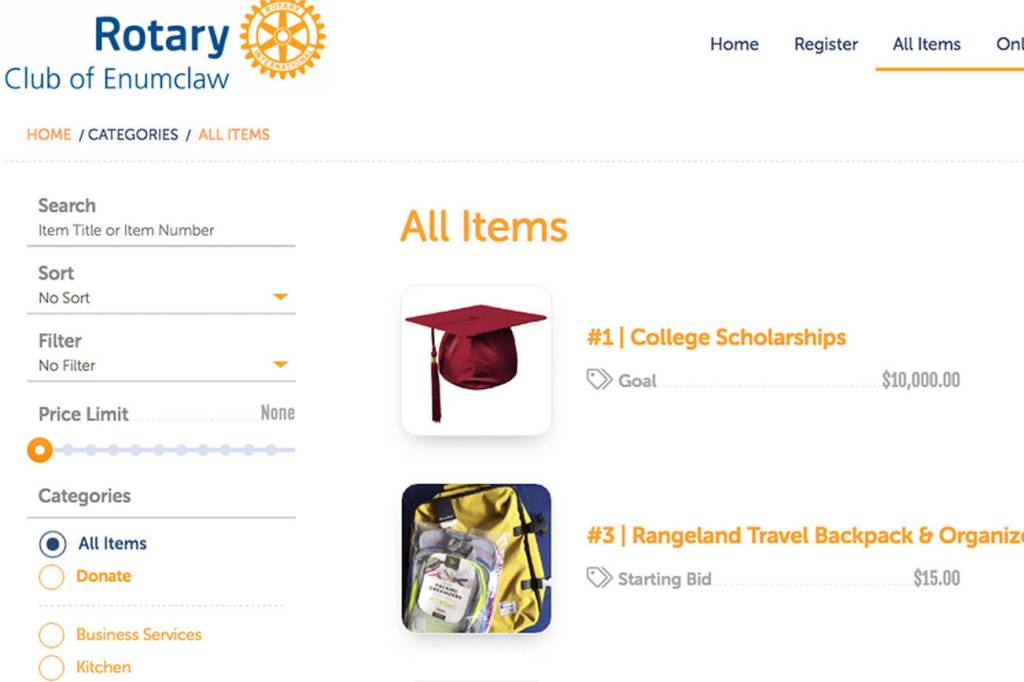The image size is (1024, 682).
Task: Select the Donate category radio button
Action: [52, 577]
